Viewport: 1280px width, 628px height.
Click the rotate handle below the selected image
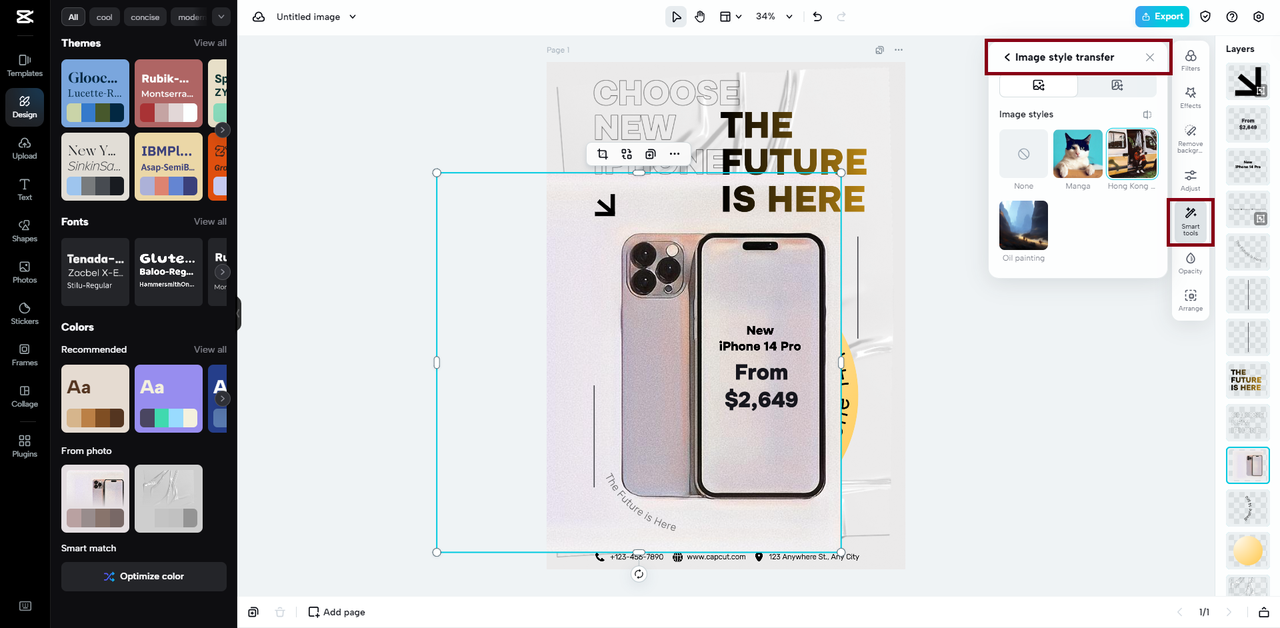pos(638,574)
